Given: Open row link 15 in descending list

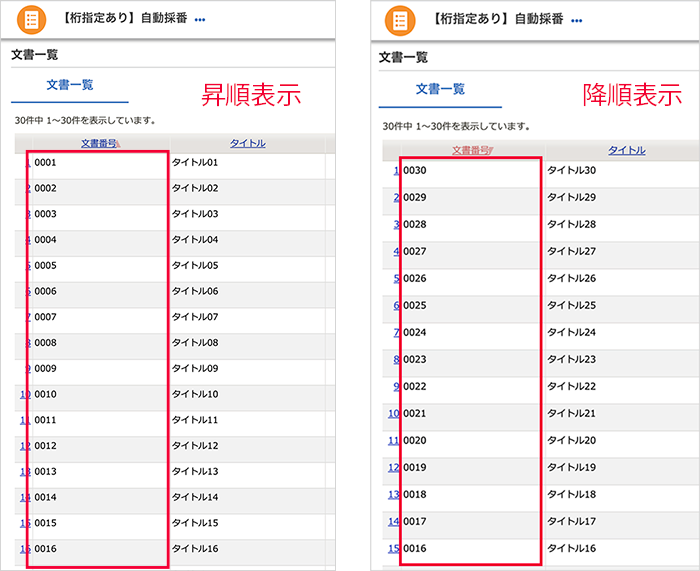Looking at the screenshot, I should (394, 548).
